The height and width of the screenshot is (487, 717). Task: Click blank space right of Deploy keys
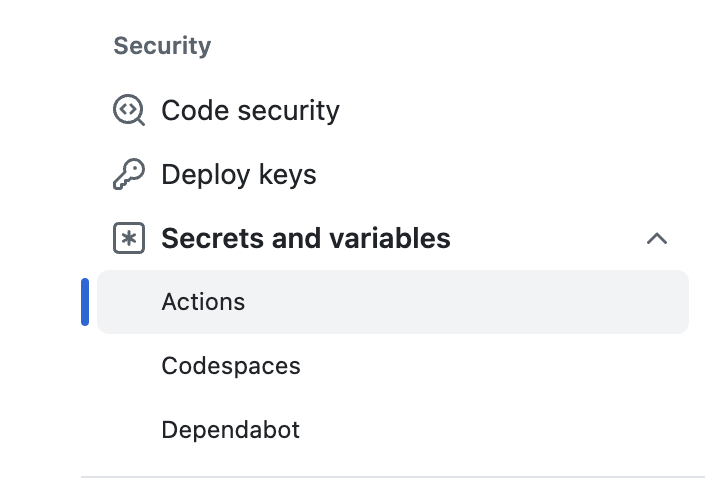[x=503, y=174]
